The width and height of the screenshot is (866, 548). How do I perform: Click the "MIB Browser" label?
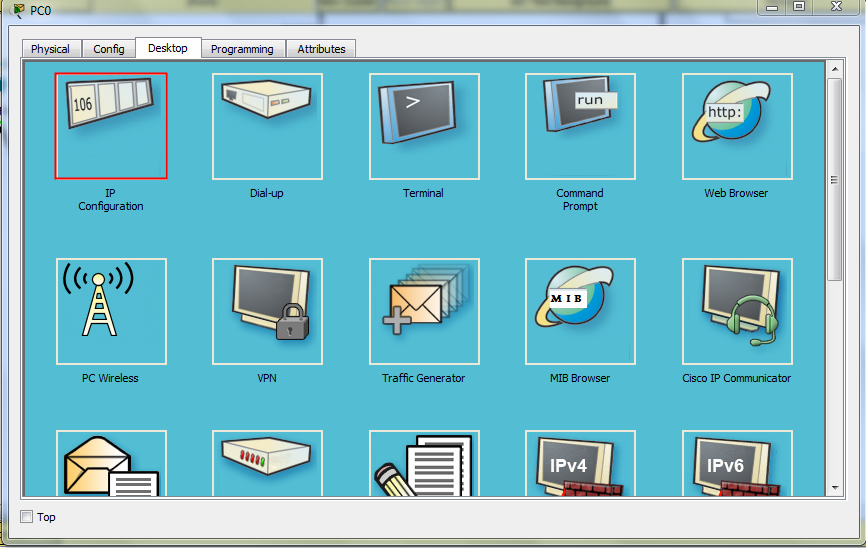coord(580,378)
